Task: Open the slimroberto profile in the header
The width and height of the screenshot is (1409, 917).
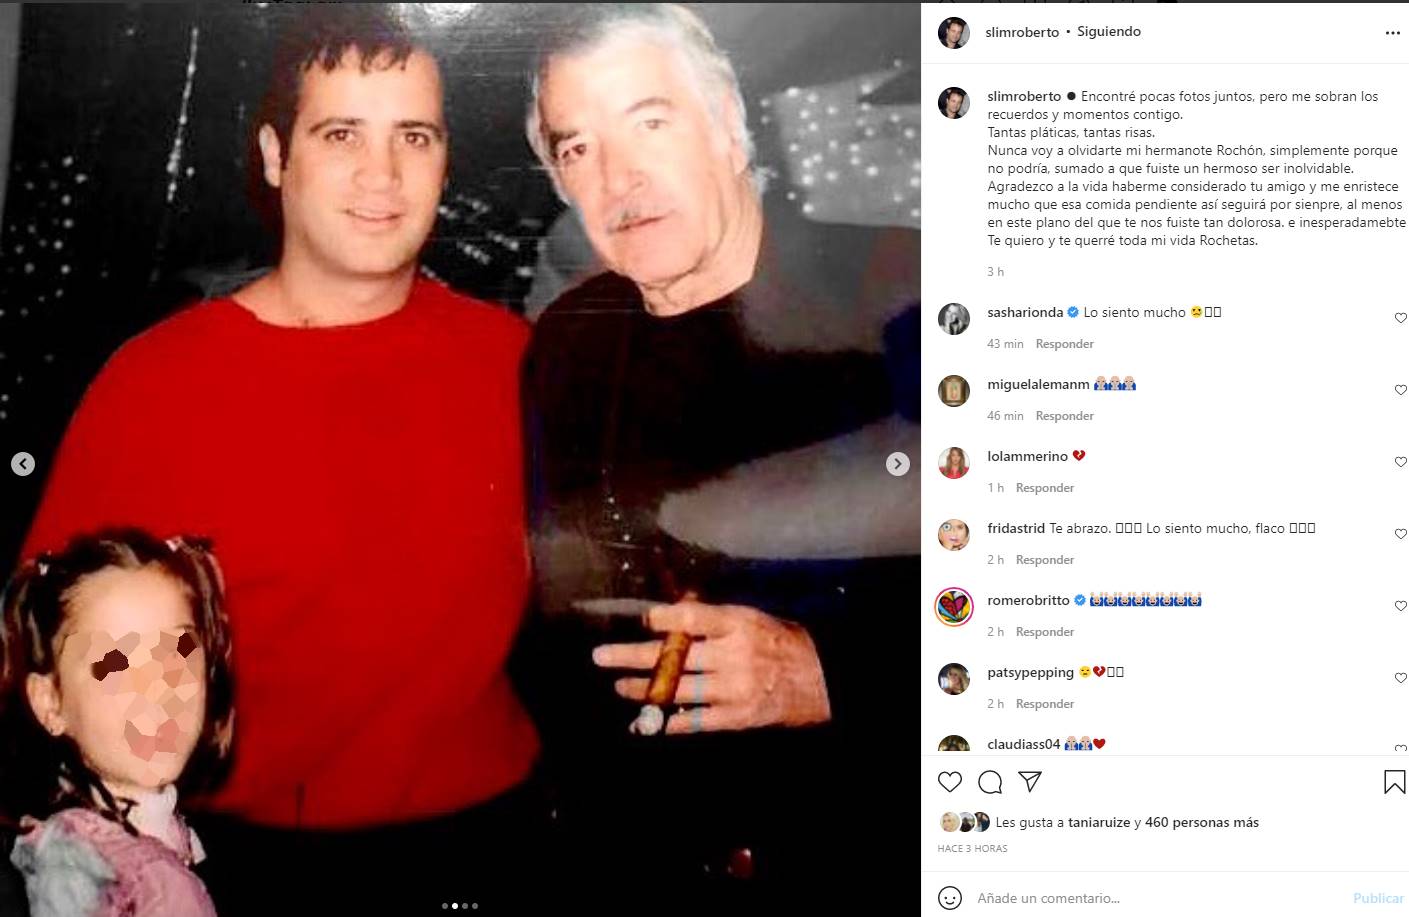Action: click(x=1022, y=32)
